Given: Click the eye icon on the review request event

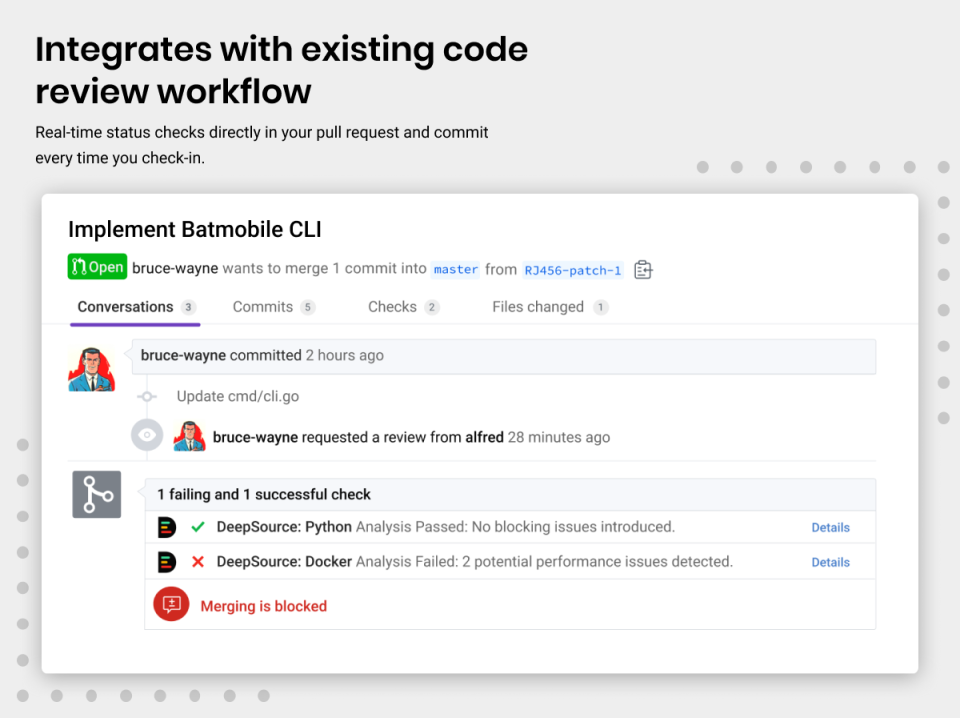Looking at the screenshot, I should click(146, 434).
